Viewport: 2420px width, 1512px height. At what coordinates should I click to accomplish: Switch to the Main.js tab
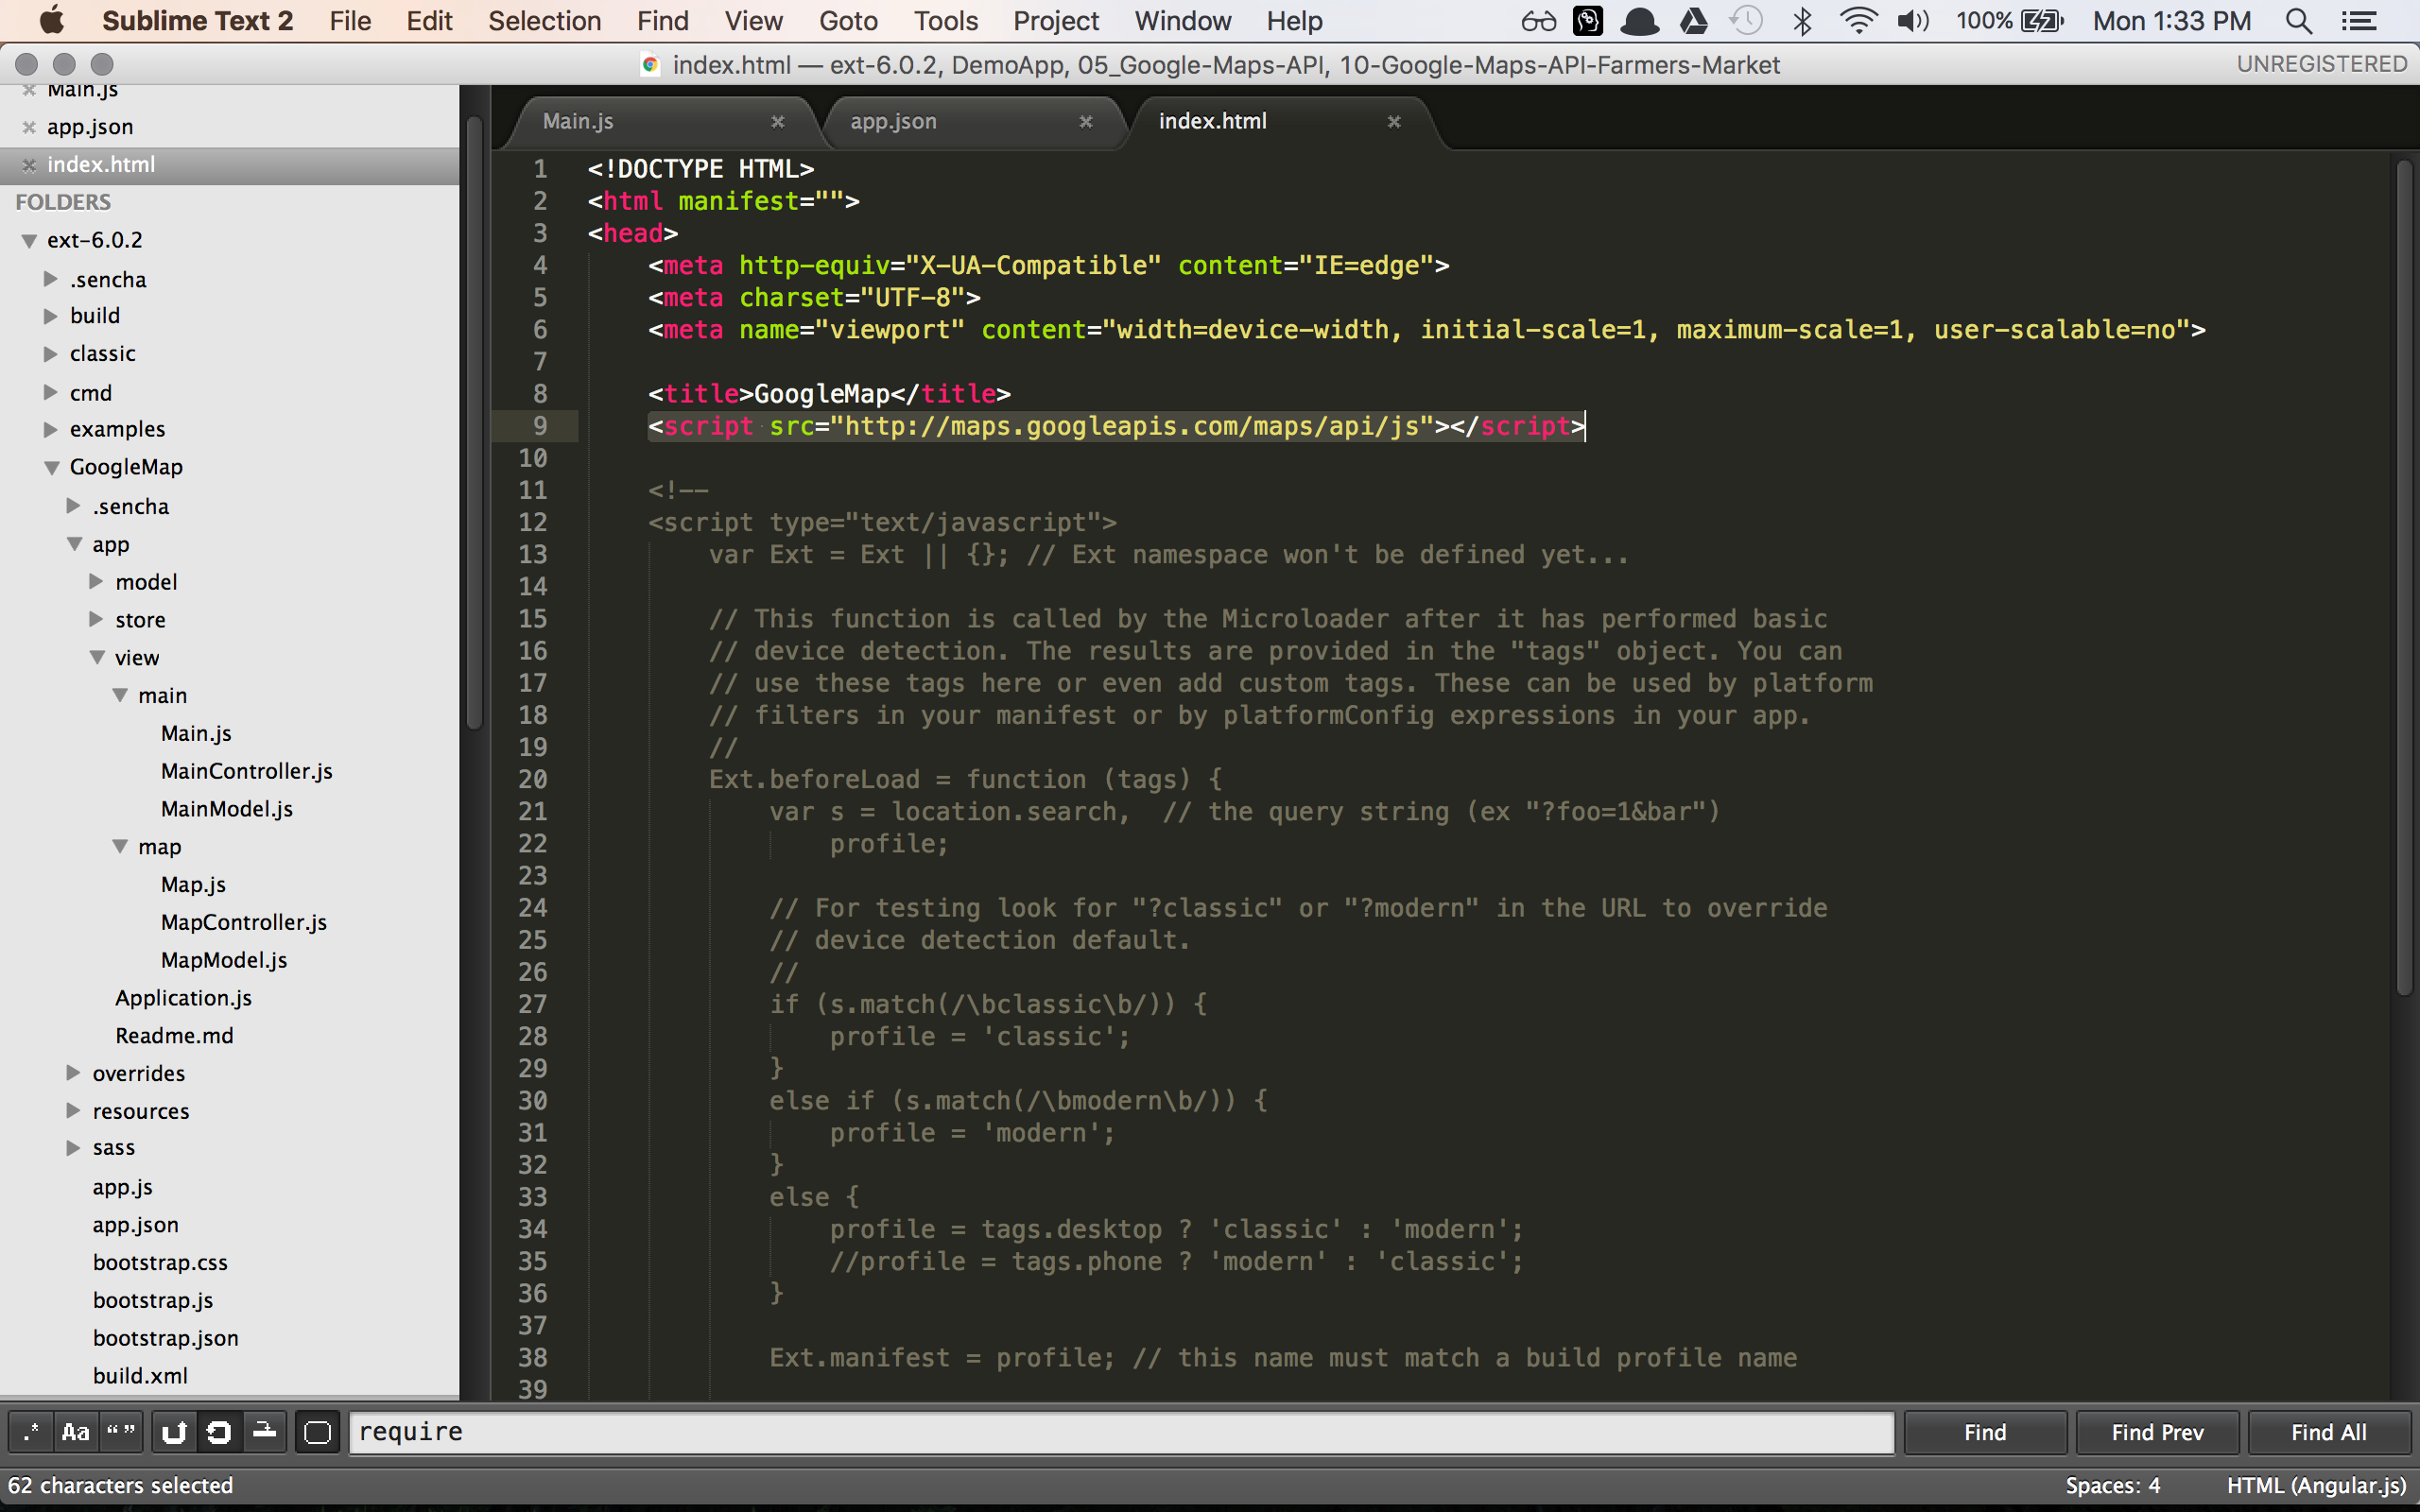(x=578, y=121)
